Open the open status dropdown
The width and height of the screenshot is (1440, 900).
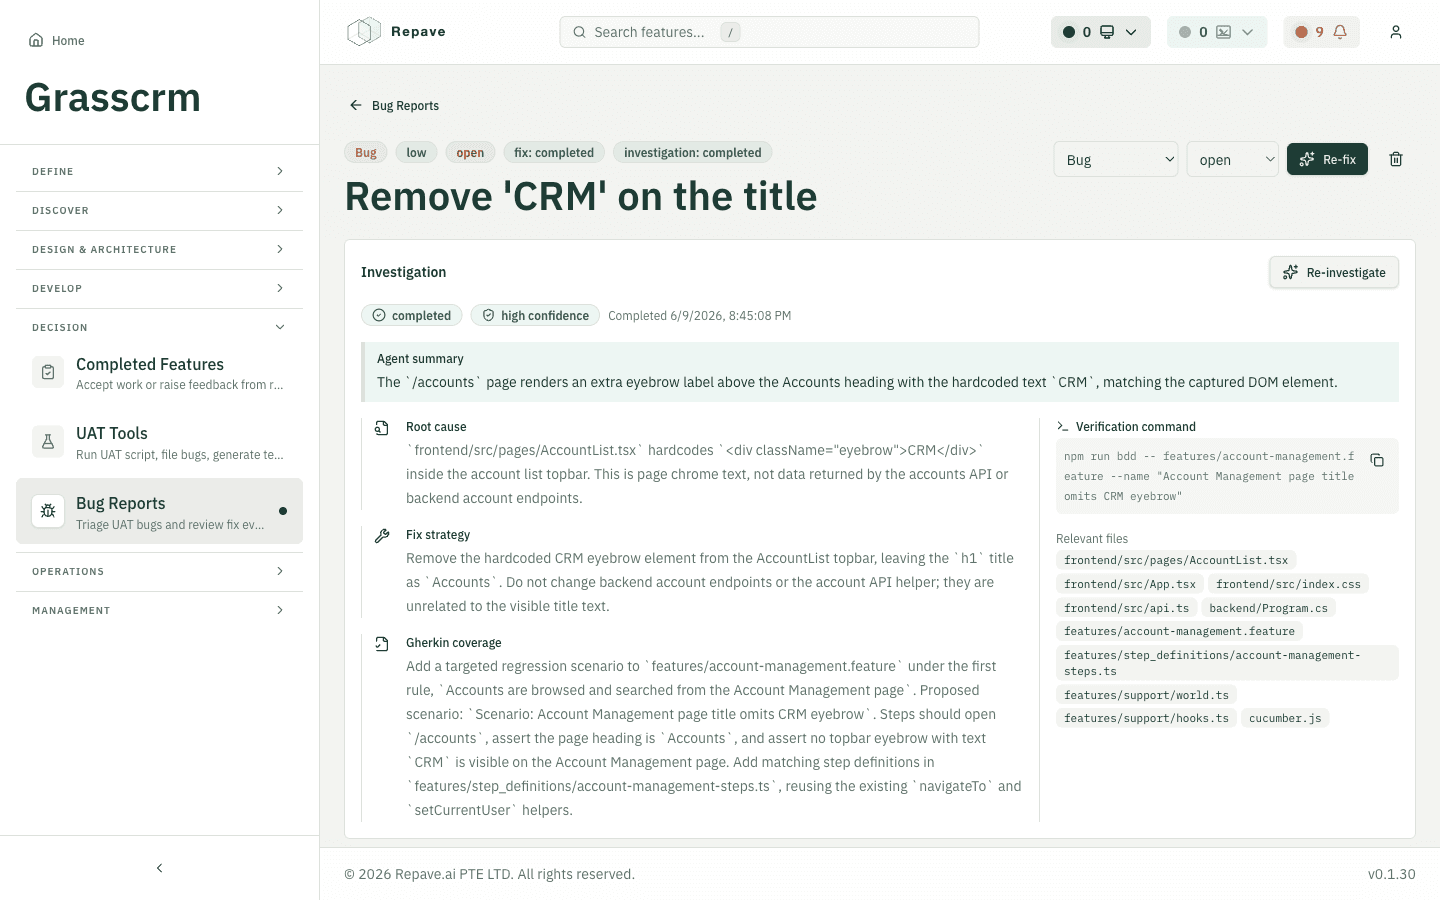pos(1233,159)
